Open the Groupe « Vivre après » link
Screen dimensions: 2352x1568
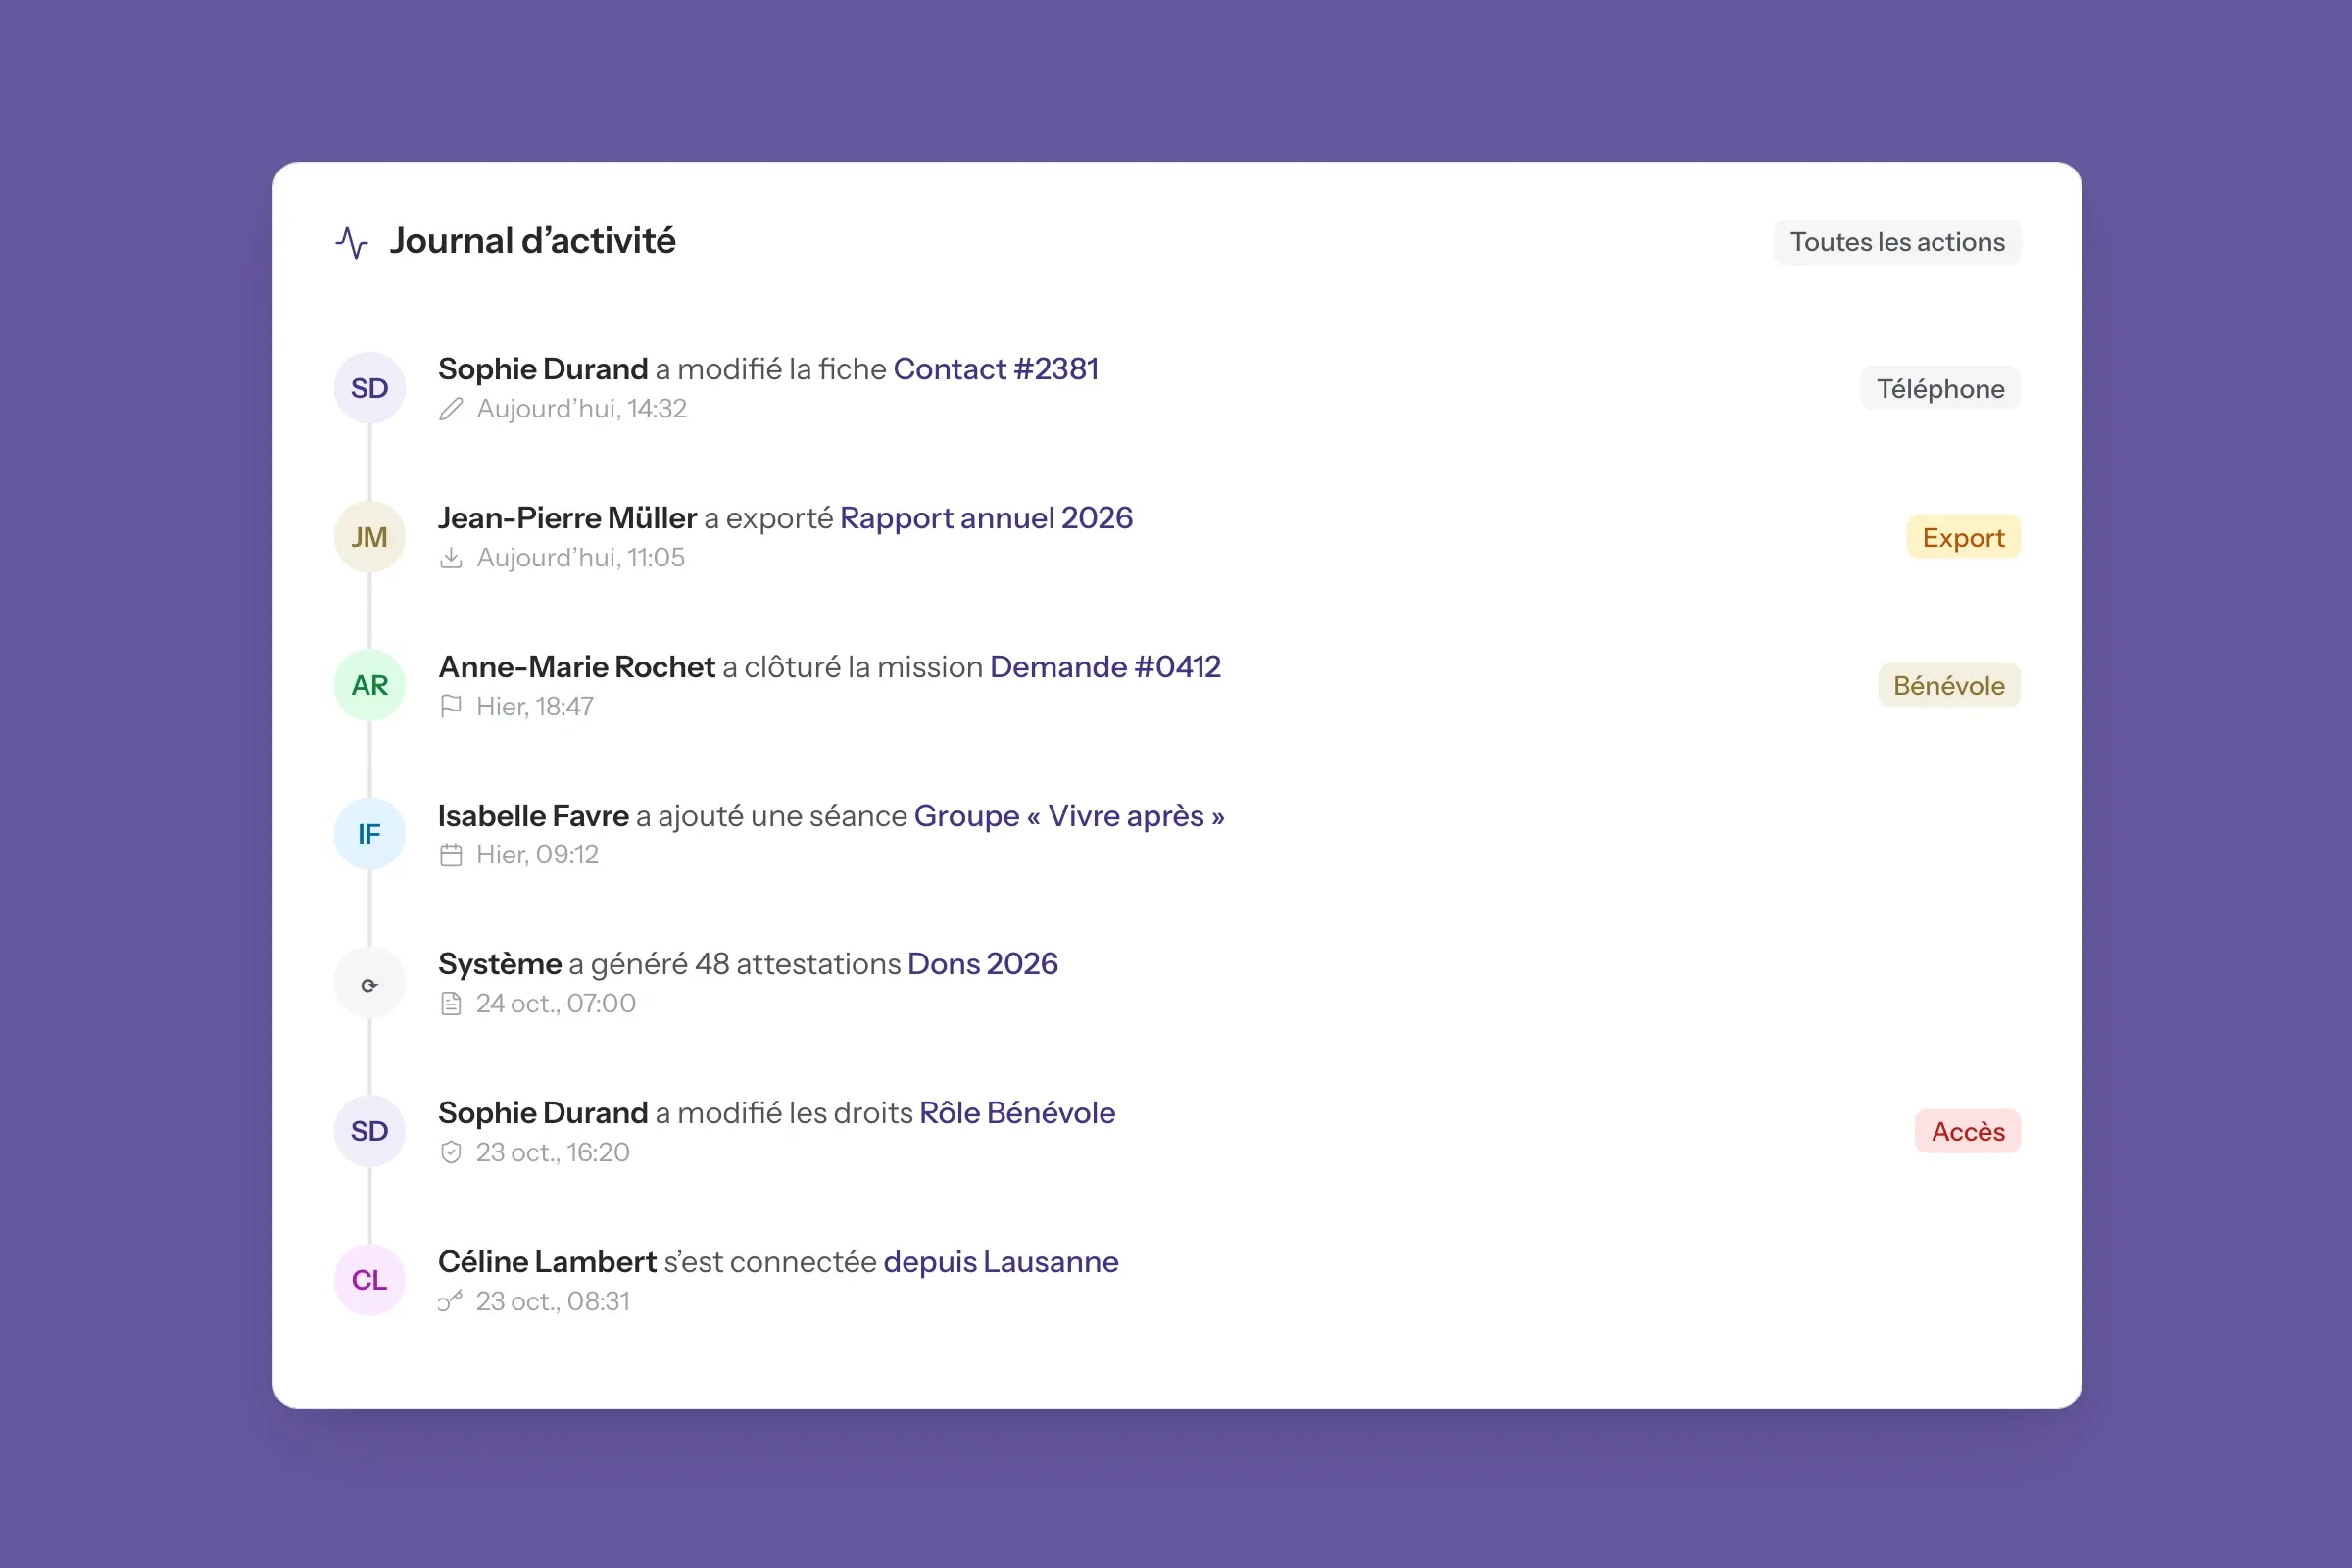coord(1069,816)
